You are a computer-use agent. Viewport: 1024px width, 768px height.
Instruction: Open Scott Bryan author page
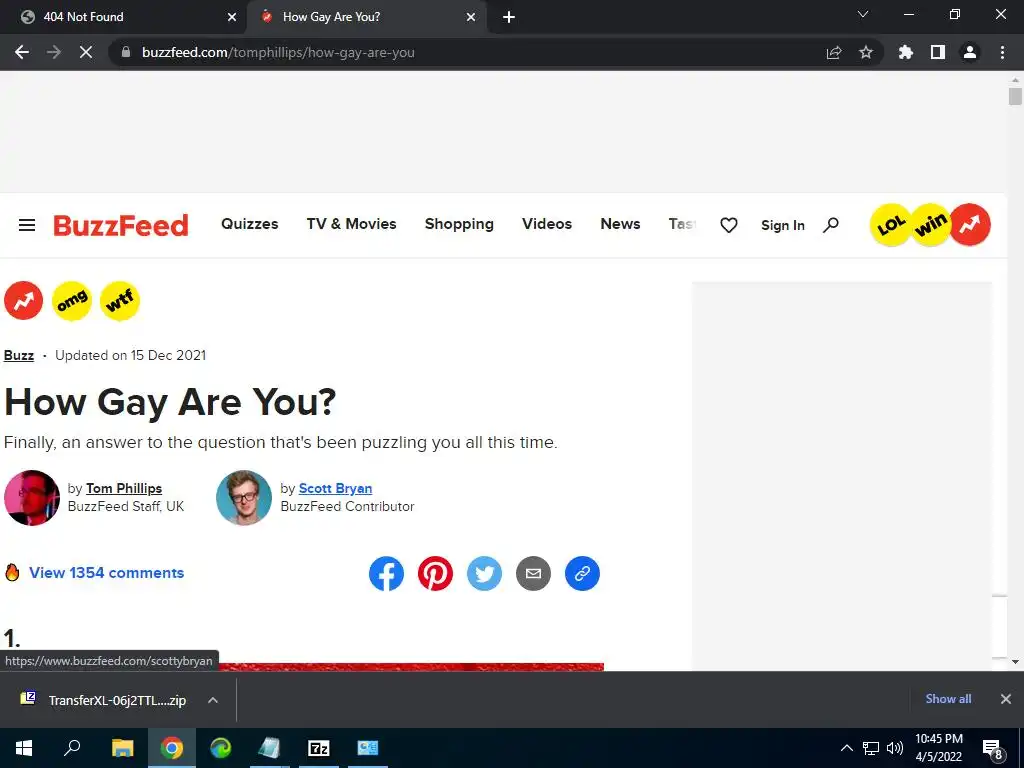point(336,488)
